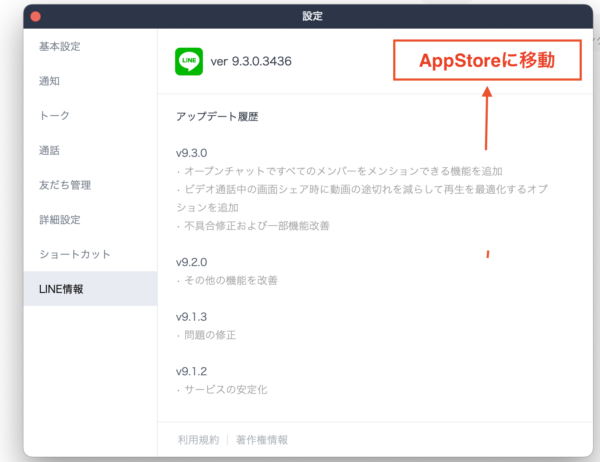Click the その他の機能を改善 note
This screenshot has width=600, height=462.
pos(227,281)
